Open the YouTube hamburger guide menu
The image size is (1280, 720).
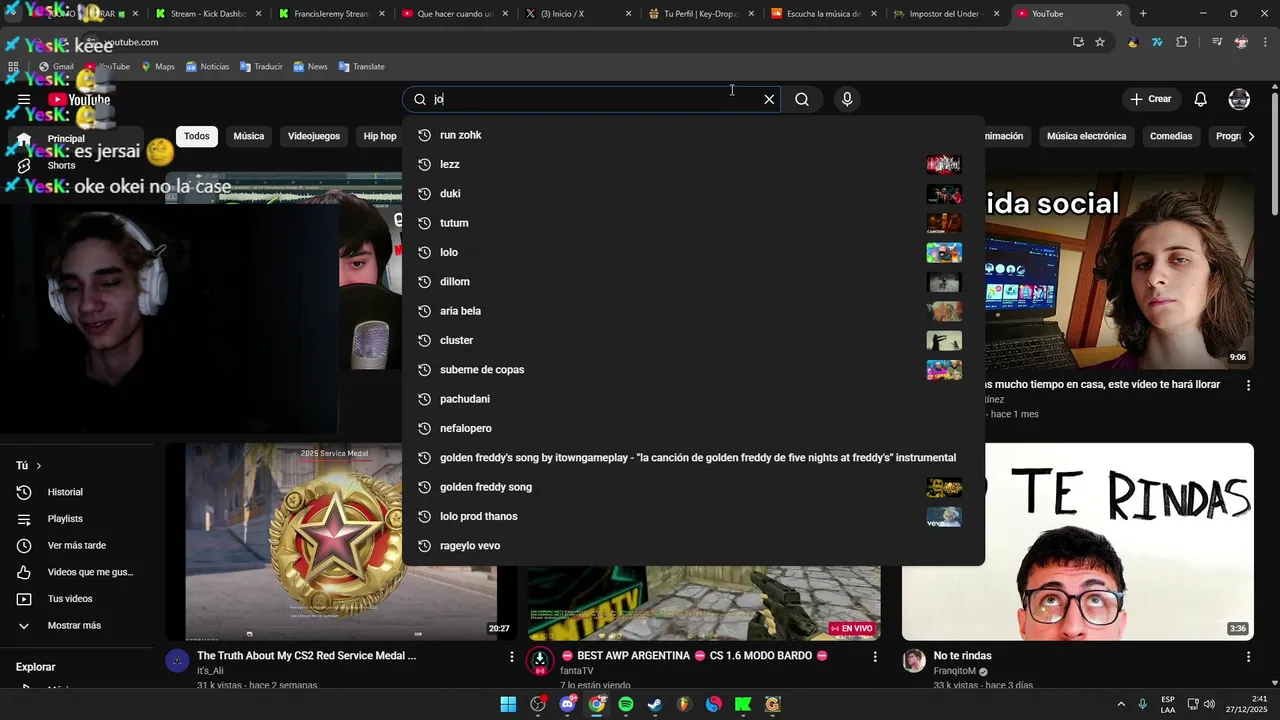24,99
